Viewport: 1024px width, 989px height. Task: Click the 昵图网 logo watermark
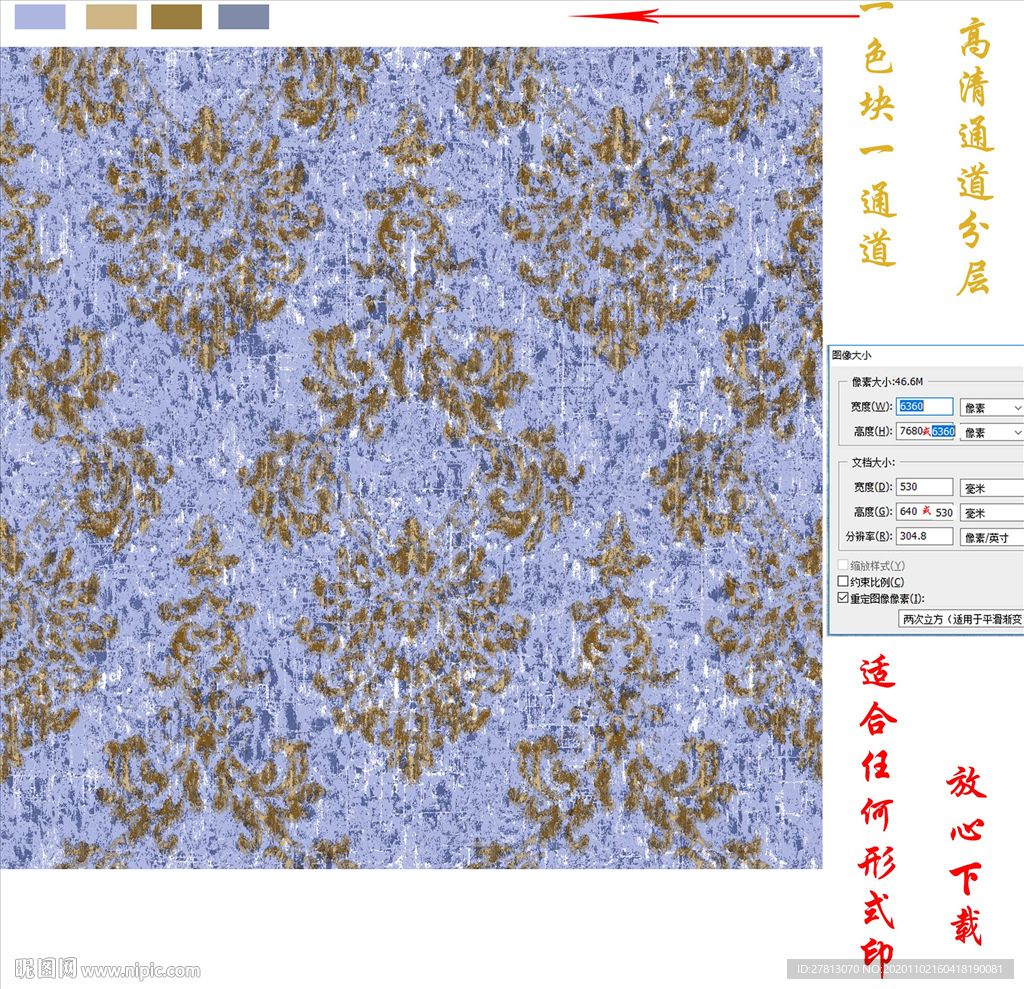46,969
